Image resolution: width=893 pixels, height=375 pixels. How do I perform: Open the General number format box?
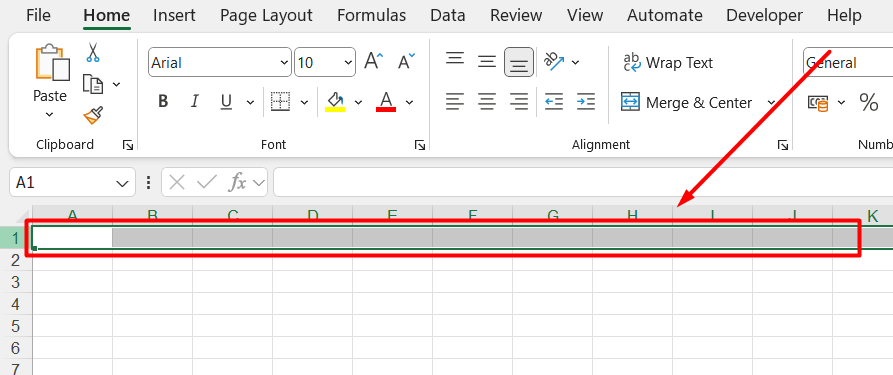click(x=847, y=62)
